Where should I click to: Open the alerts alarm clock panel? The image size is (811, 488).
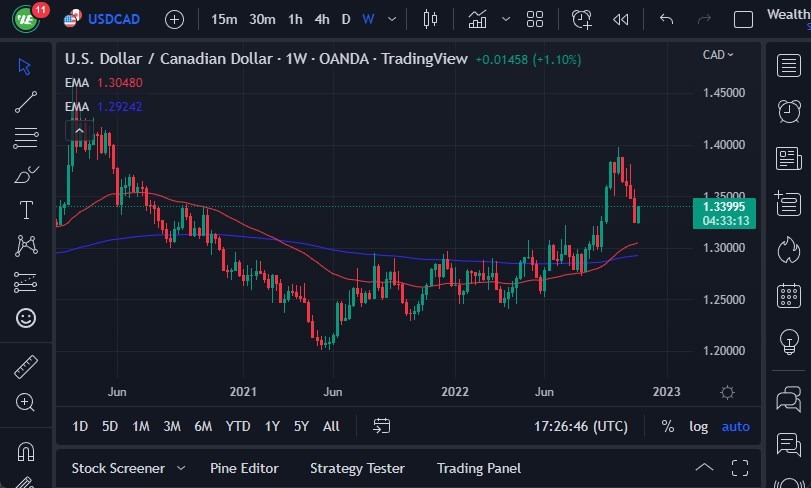(788, 110)
